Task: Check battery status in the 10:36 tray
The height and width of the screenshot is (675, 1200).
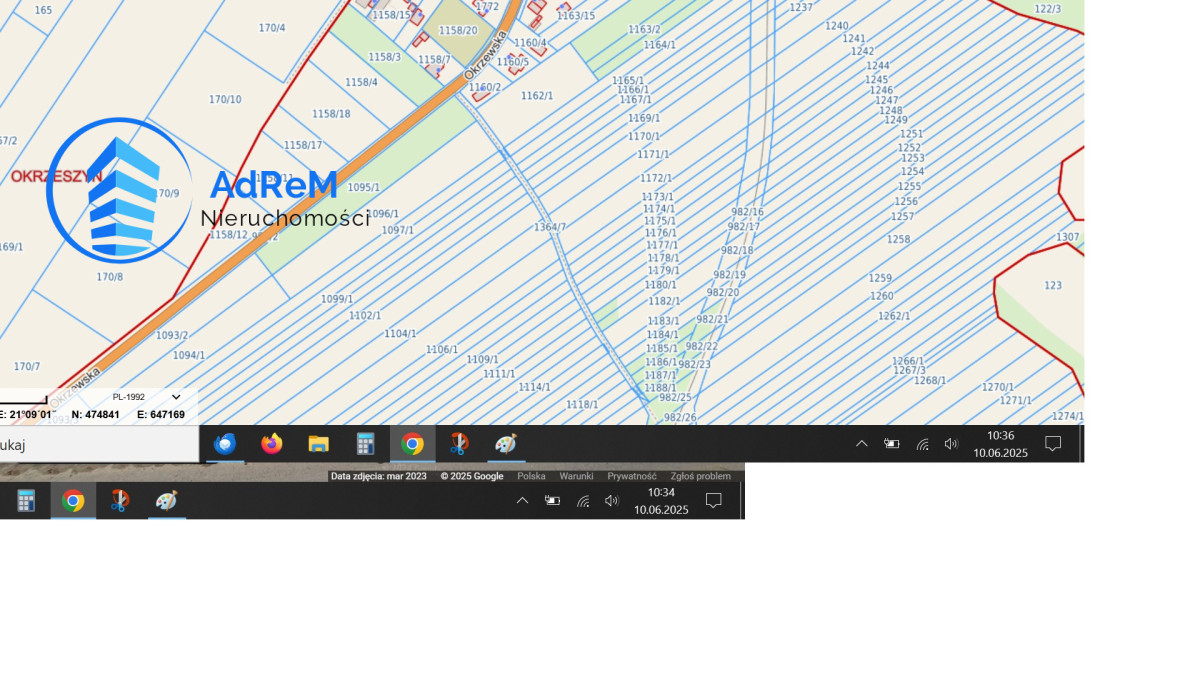Action: (x=892, y=444)
